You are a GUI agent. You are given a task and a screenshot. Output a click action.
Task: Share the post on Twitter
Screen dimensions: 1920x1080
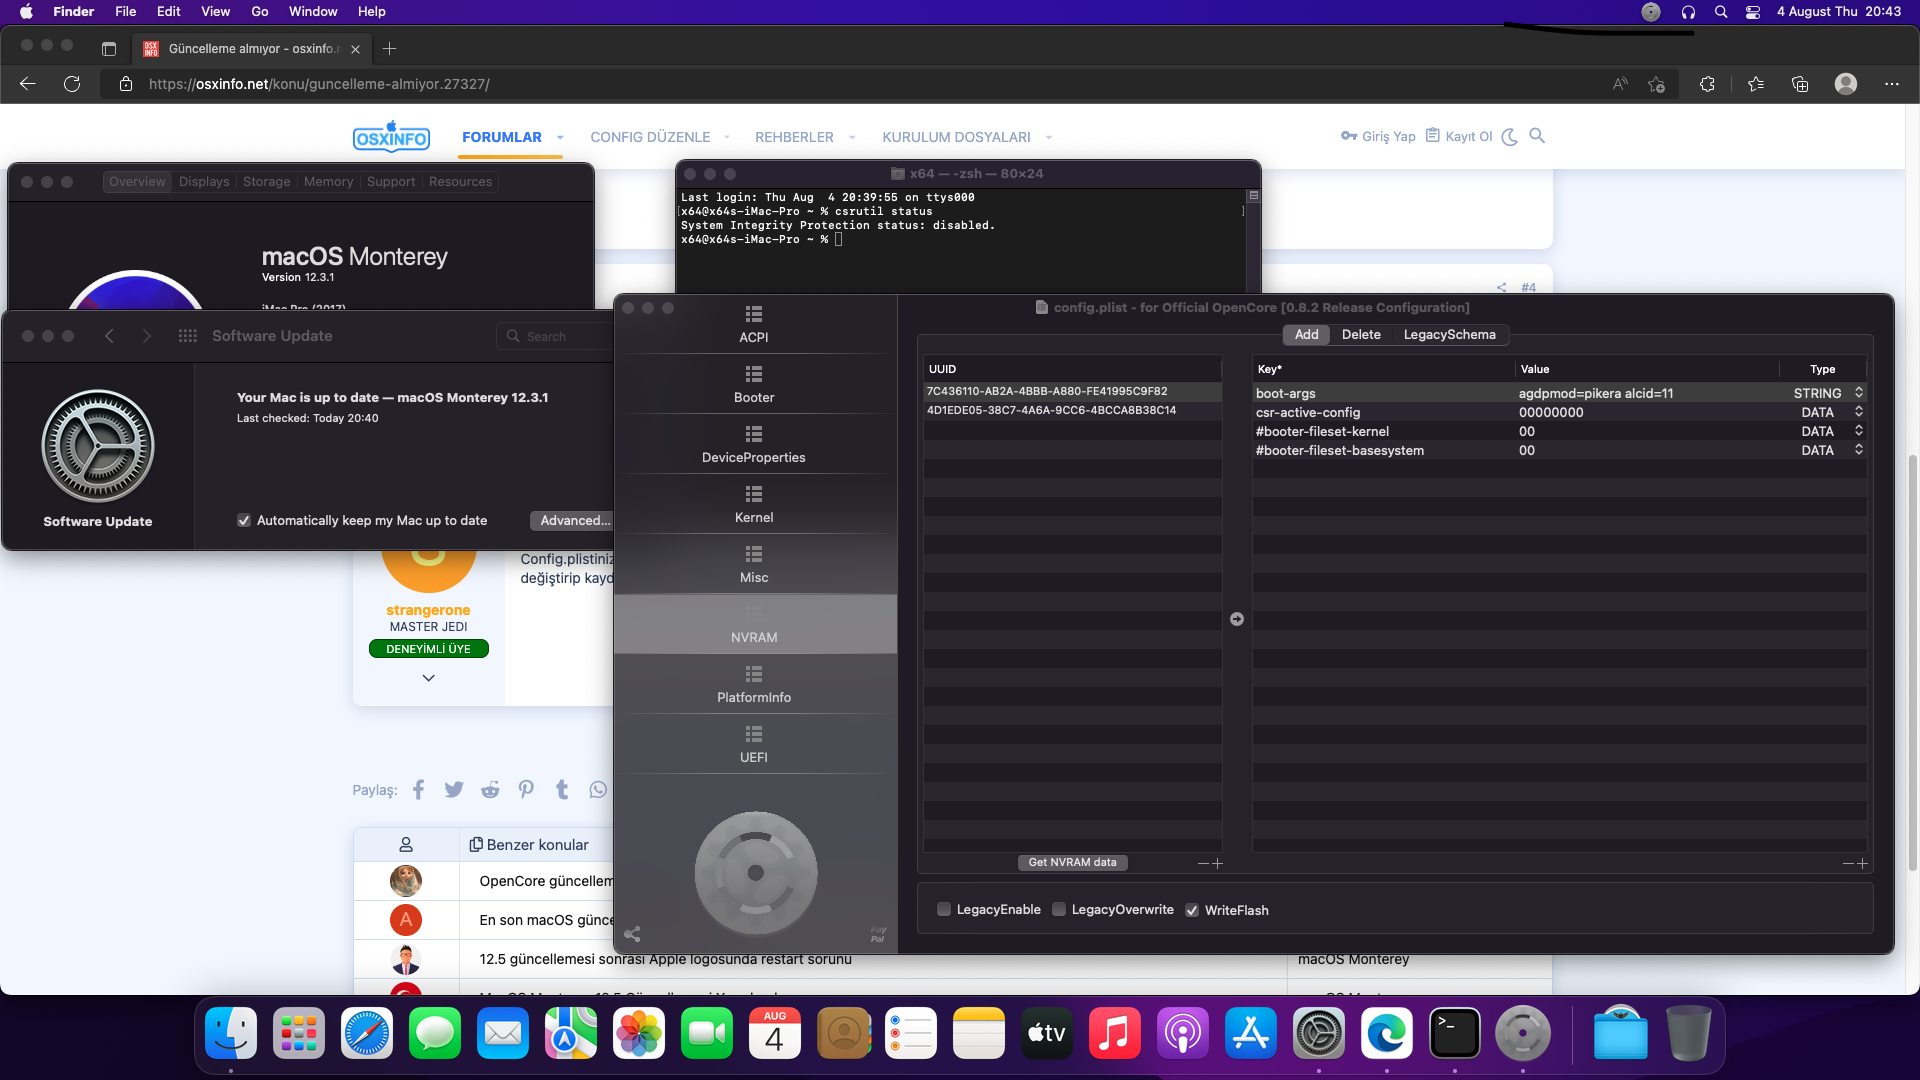point(454,790)
